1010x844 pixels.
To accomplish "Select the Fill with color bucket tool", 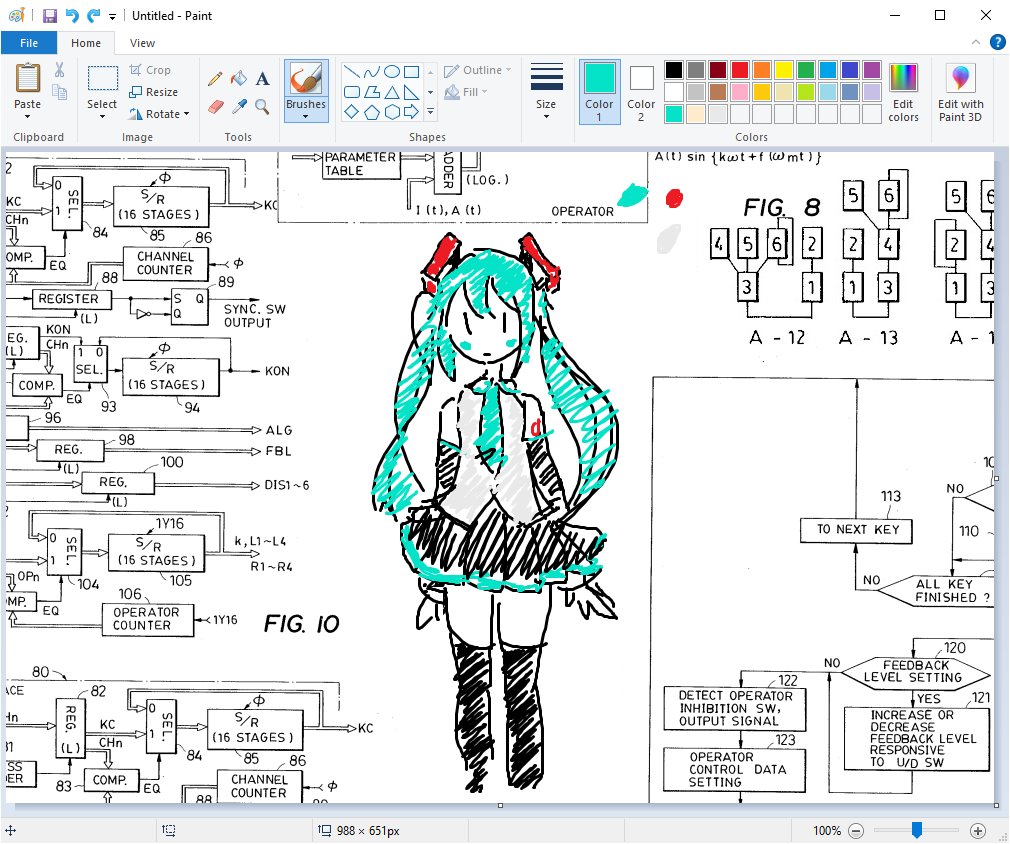I will [x=239, y=79].
